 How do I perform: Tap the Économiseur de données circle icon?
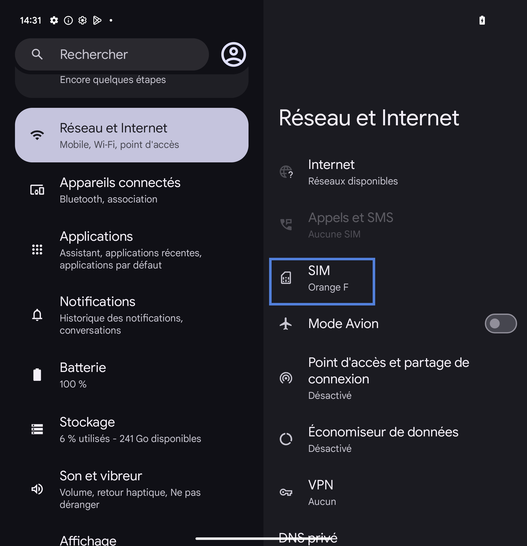click(286, 439)
